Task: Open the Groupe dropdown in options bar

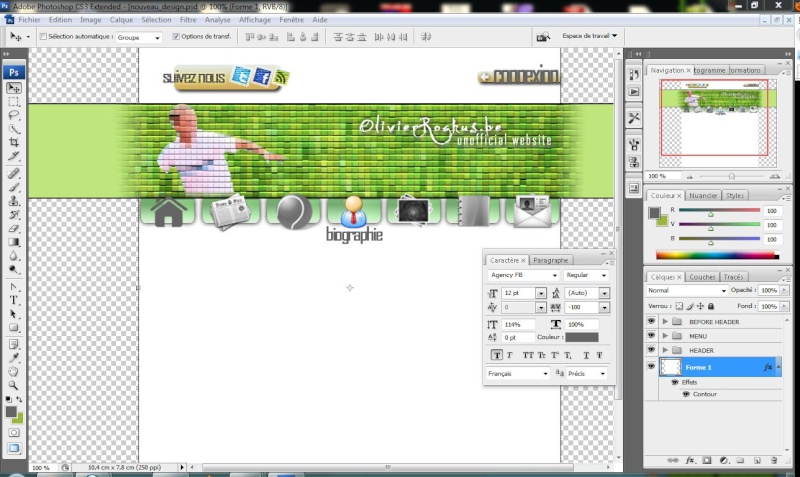Action: point(139,37)
